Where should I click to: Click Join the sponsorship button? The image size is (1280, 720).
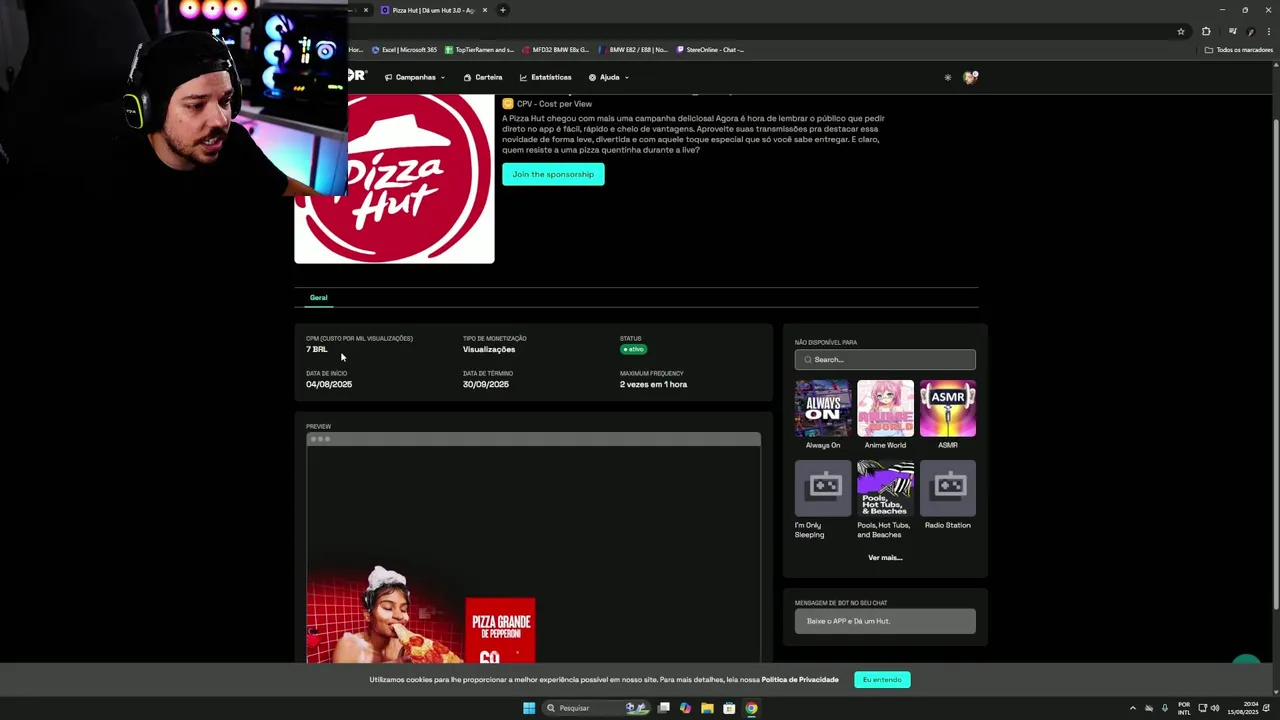tap(553, 174)
